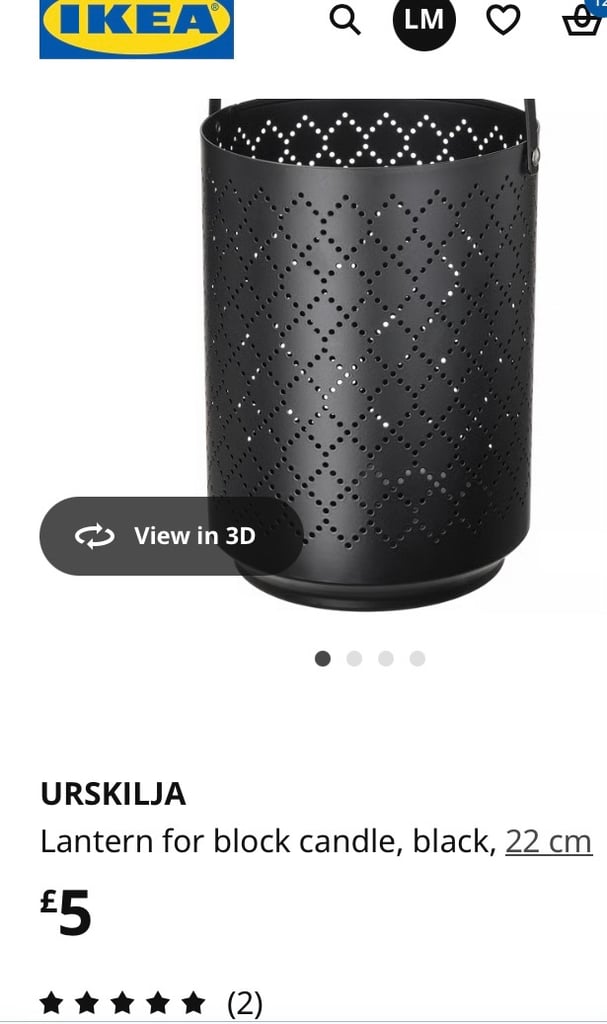Select second image carousel dot
607x1024 pixels.
(x=354, y=658)
